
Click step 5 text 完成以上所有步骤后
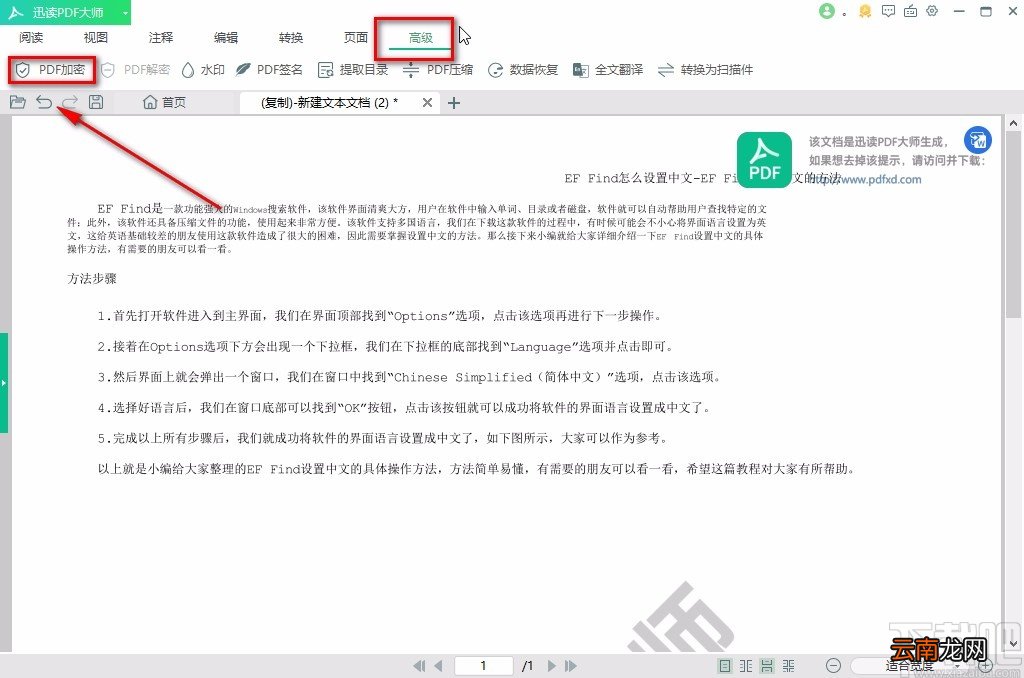pos(384,438)
